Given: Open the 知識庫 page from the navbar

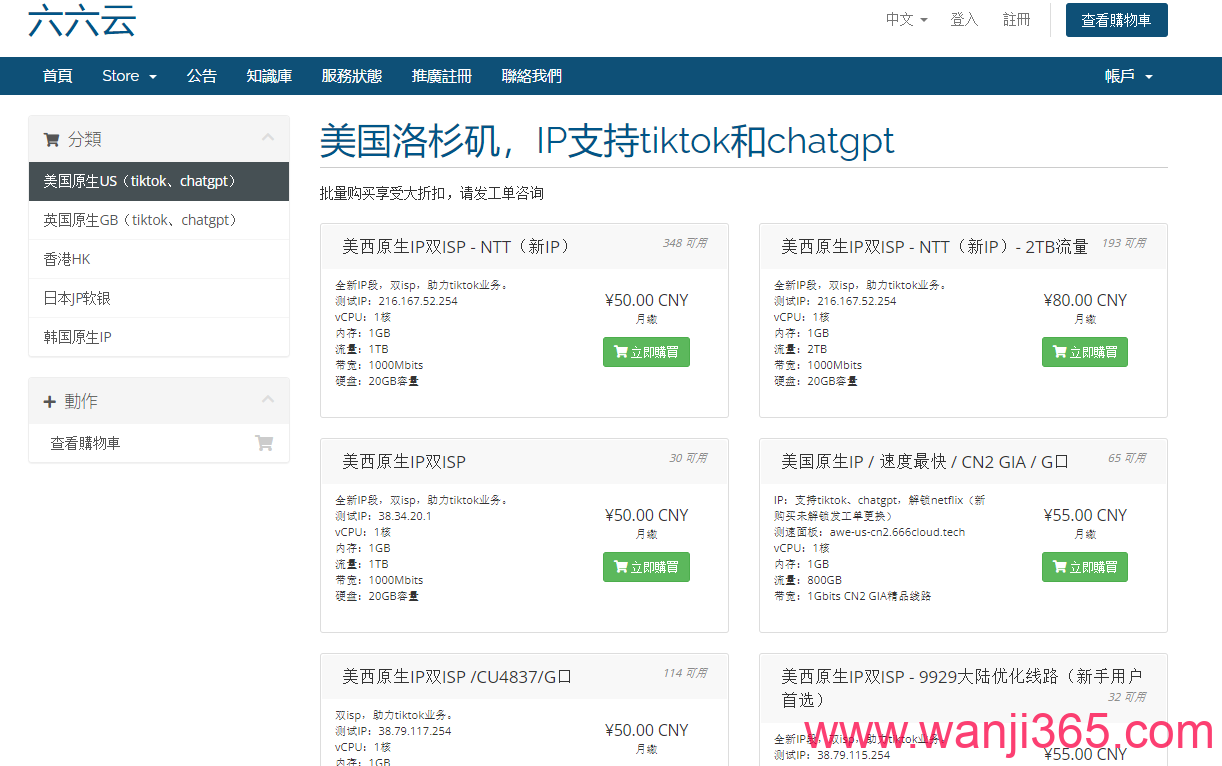Looking at the screenshot, I should pos(269,75).
